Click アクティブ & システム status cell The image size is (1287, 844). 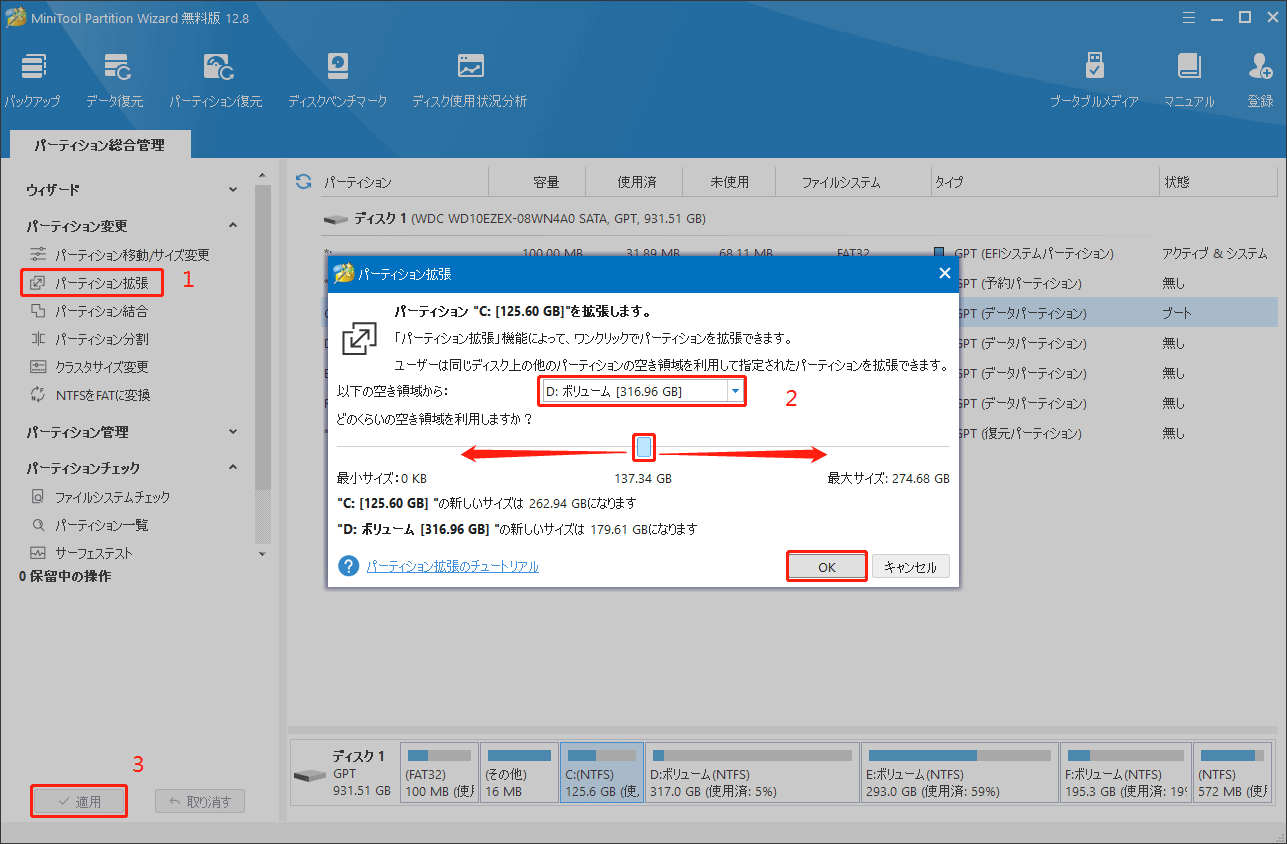tap(1216, 253)
